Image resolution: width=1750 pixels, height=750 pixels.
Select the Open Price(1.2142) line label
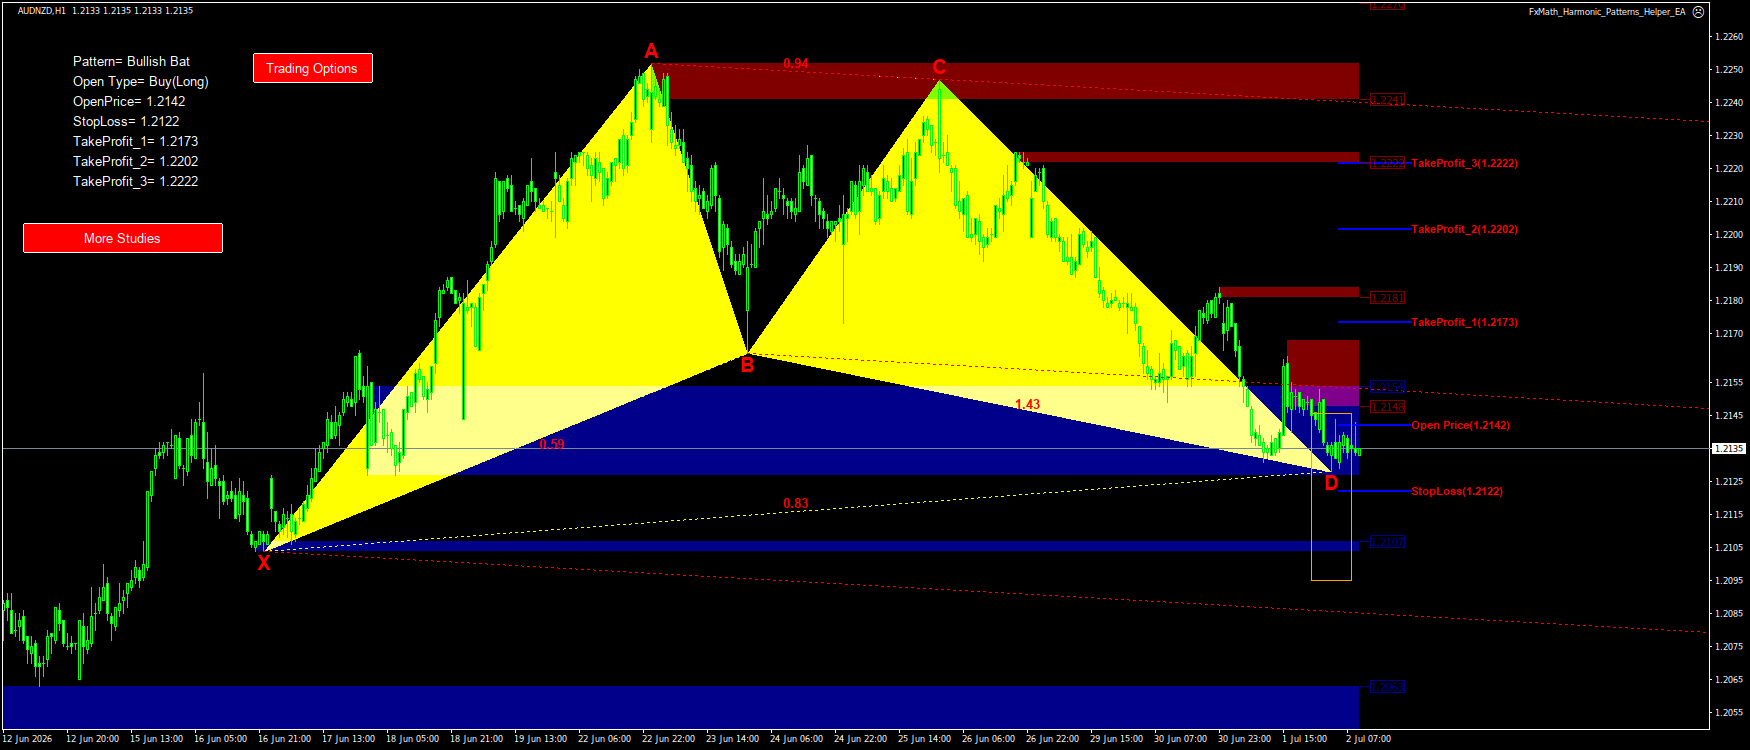pos(1460,425)
